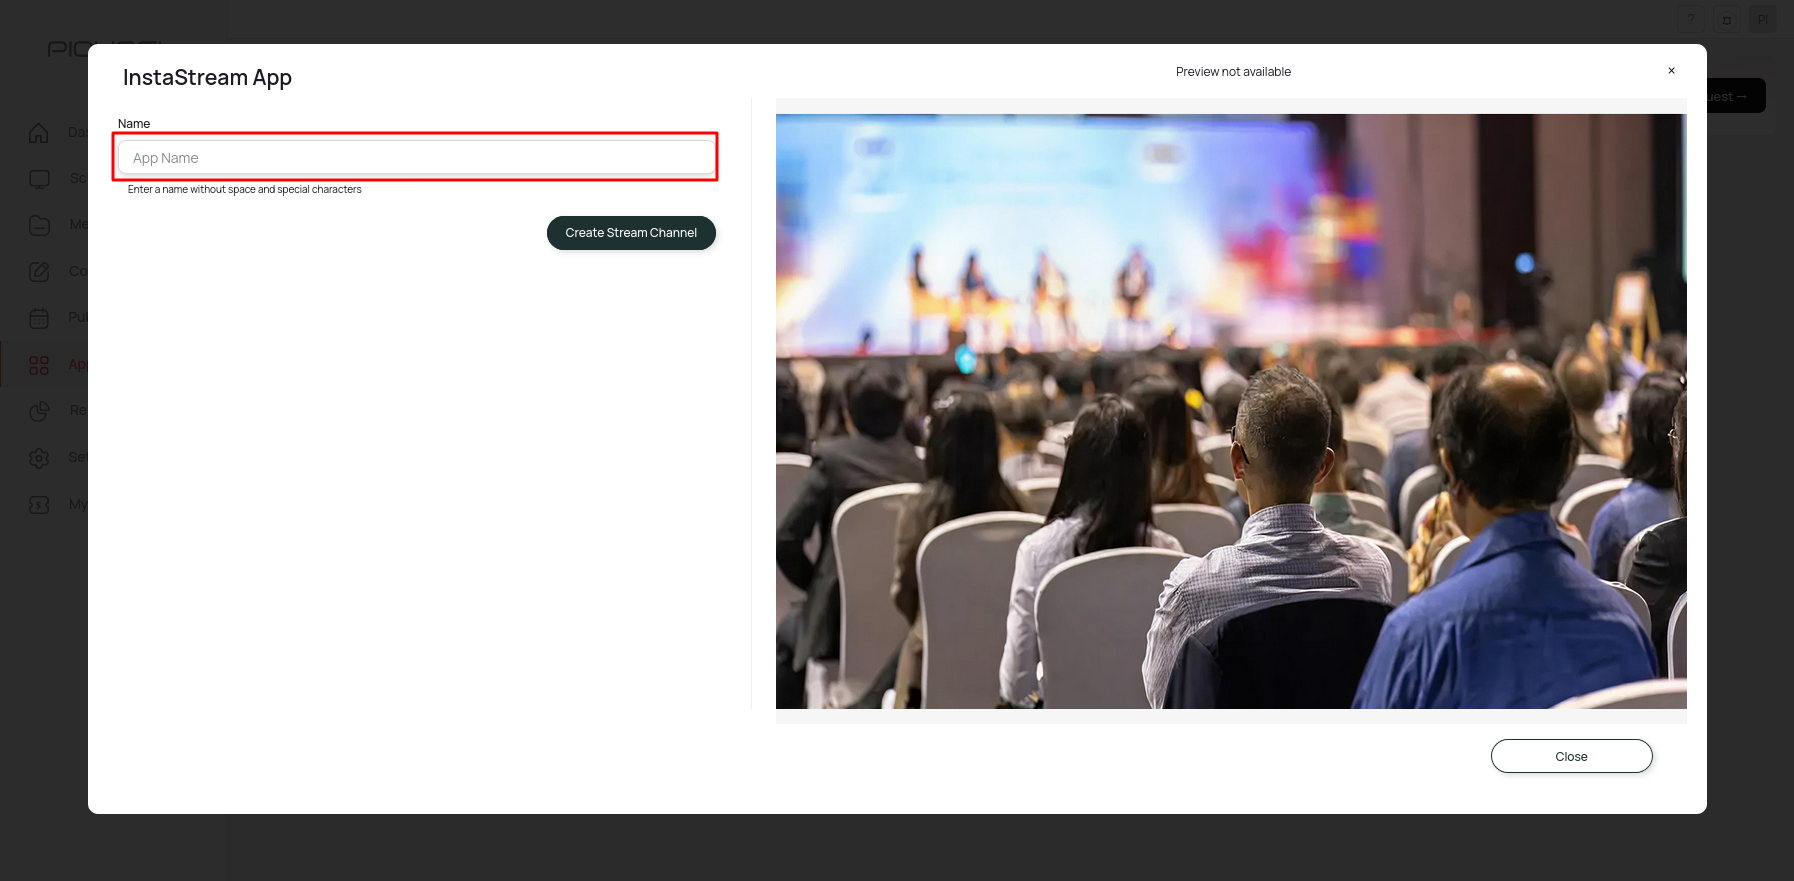Click the dark Request arrow button behind dialog

click(1736, 97)
